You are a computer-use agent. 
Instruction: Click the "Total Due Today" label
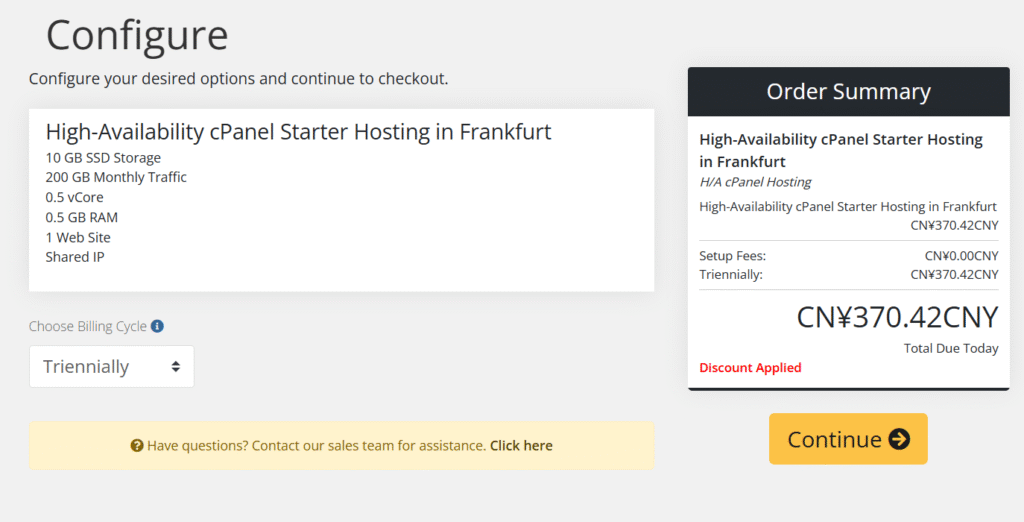click(950, 348)
